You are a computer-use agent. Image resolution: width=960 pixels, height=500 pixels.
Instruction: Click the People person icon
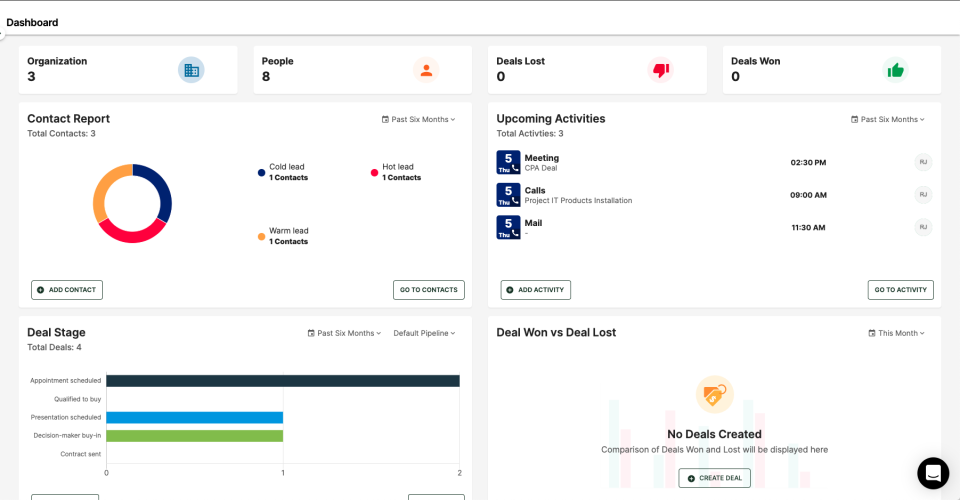(x=426, y=70)
